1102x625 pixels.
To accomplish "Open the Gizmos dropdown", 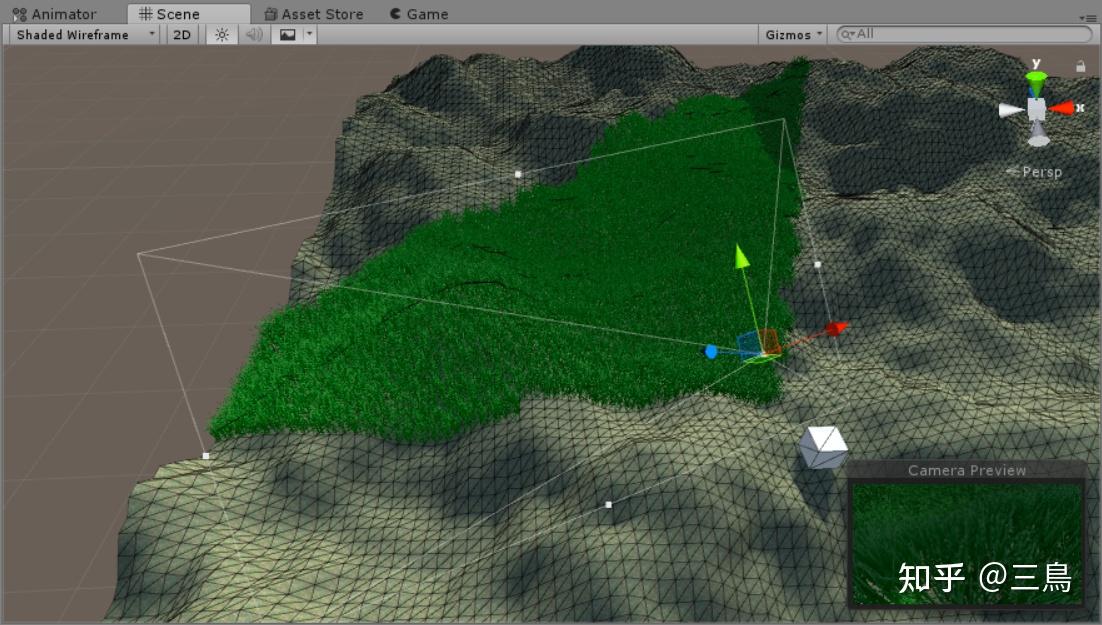I will click(791, 34).
